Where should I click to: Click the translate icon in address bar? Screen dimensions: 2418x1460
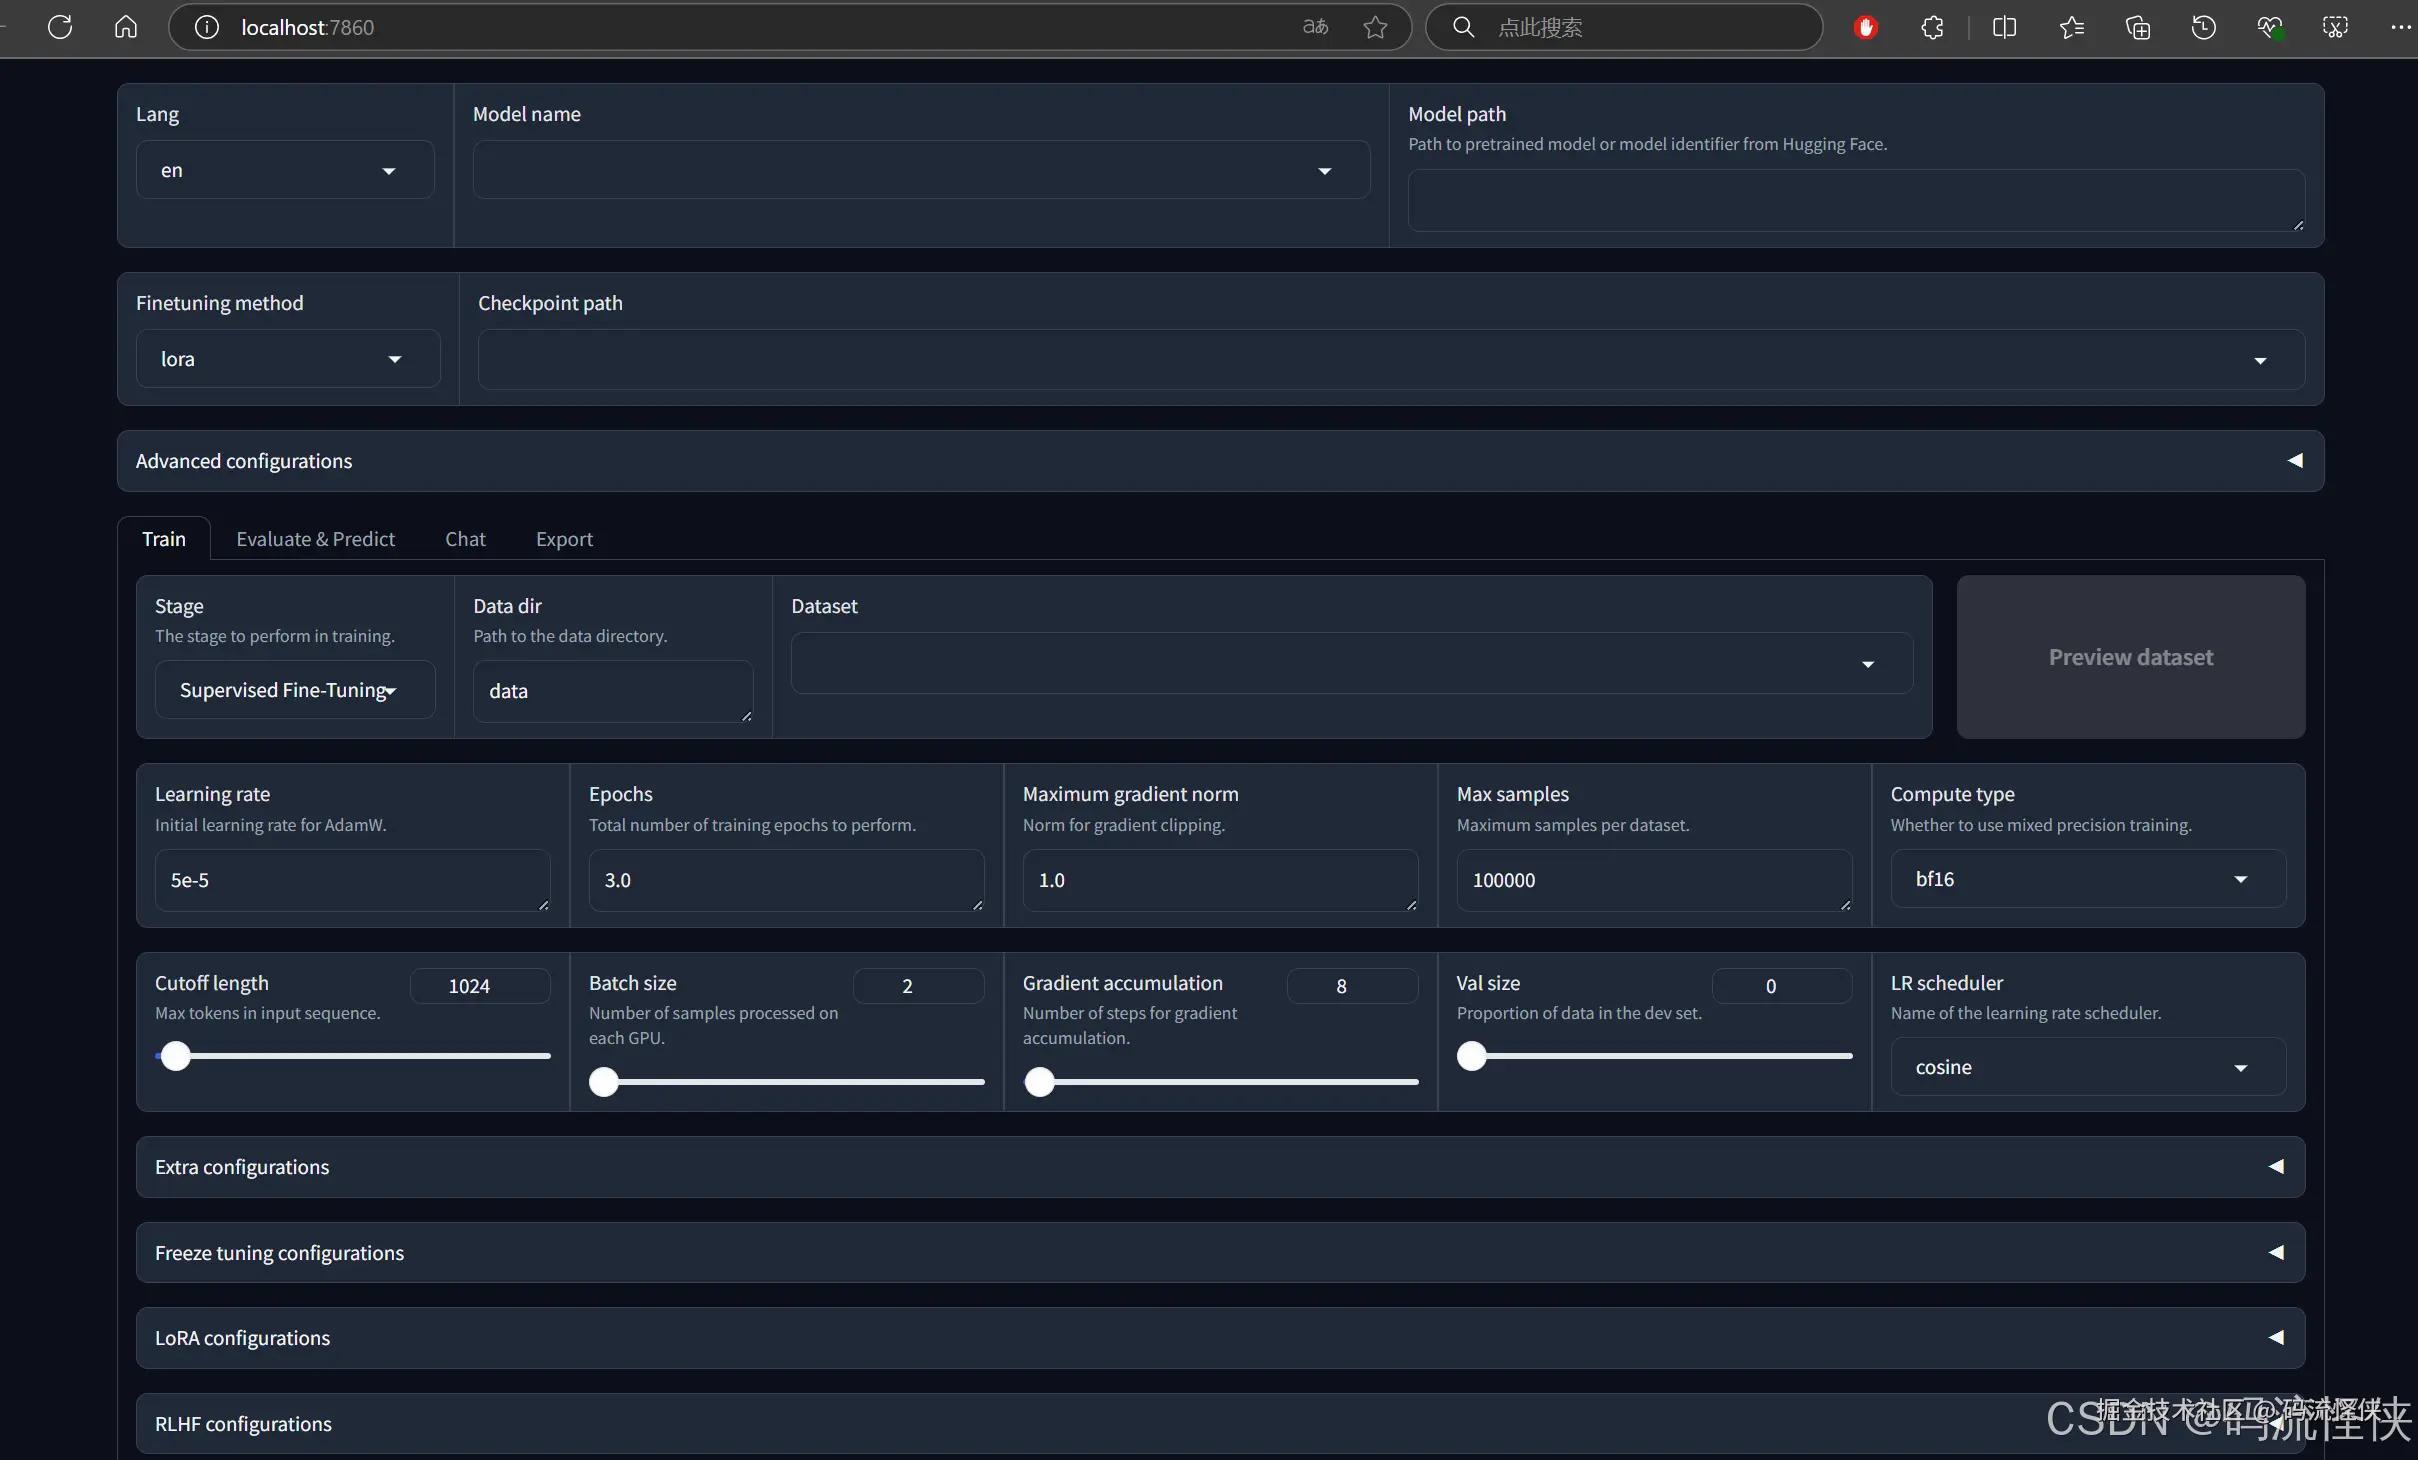pyautogui.click(x=1315, y=27)
